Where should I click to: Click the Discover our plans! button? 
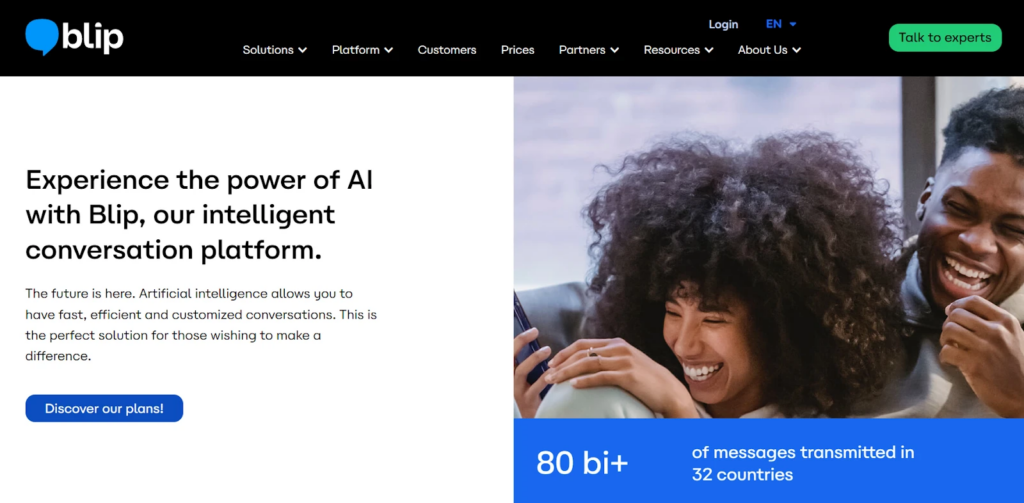tap(104, 408)
